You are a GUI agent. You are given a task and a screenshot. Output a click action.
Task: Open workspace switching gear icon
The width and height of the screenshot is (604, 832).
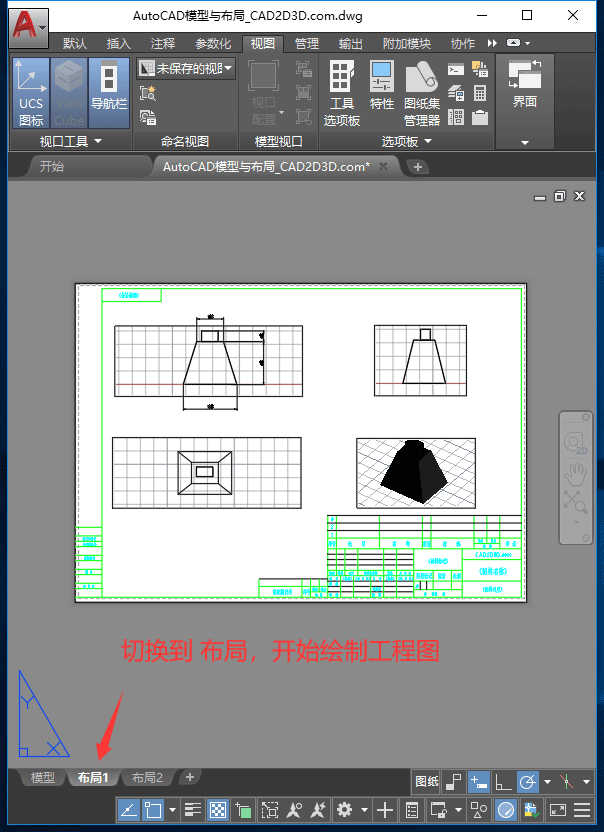point(344,810)
